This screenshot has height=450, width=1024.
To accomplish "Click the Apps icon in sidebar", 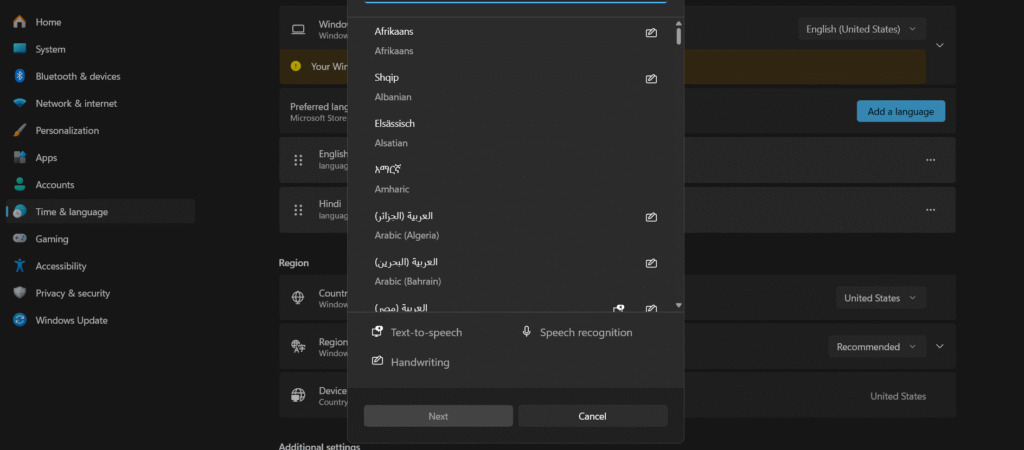I will [20, 157].
